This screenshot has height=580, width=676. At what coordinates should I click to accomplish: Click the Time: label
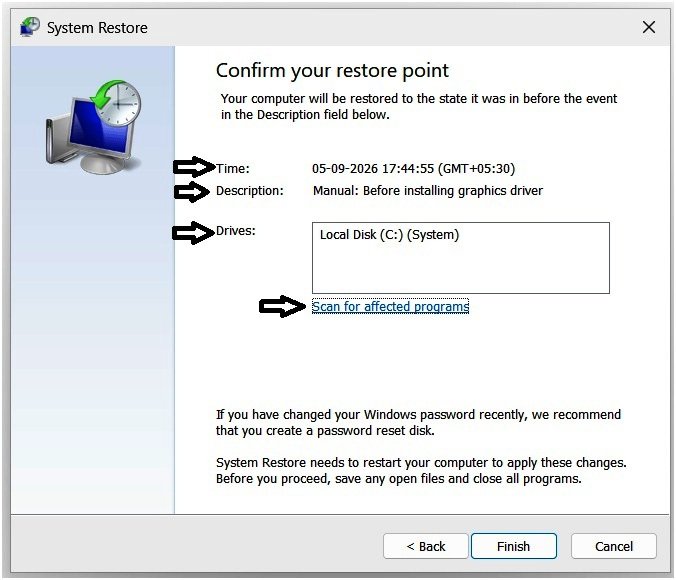click(233, 169)
